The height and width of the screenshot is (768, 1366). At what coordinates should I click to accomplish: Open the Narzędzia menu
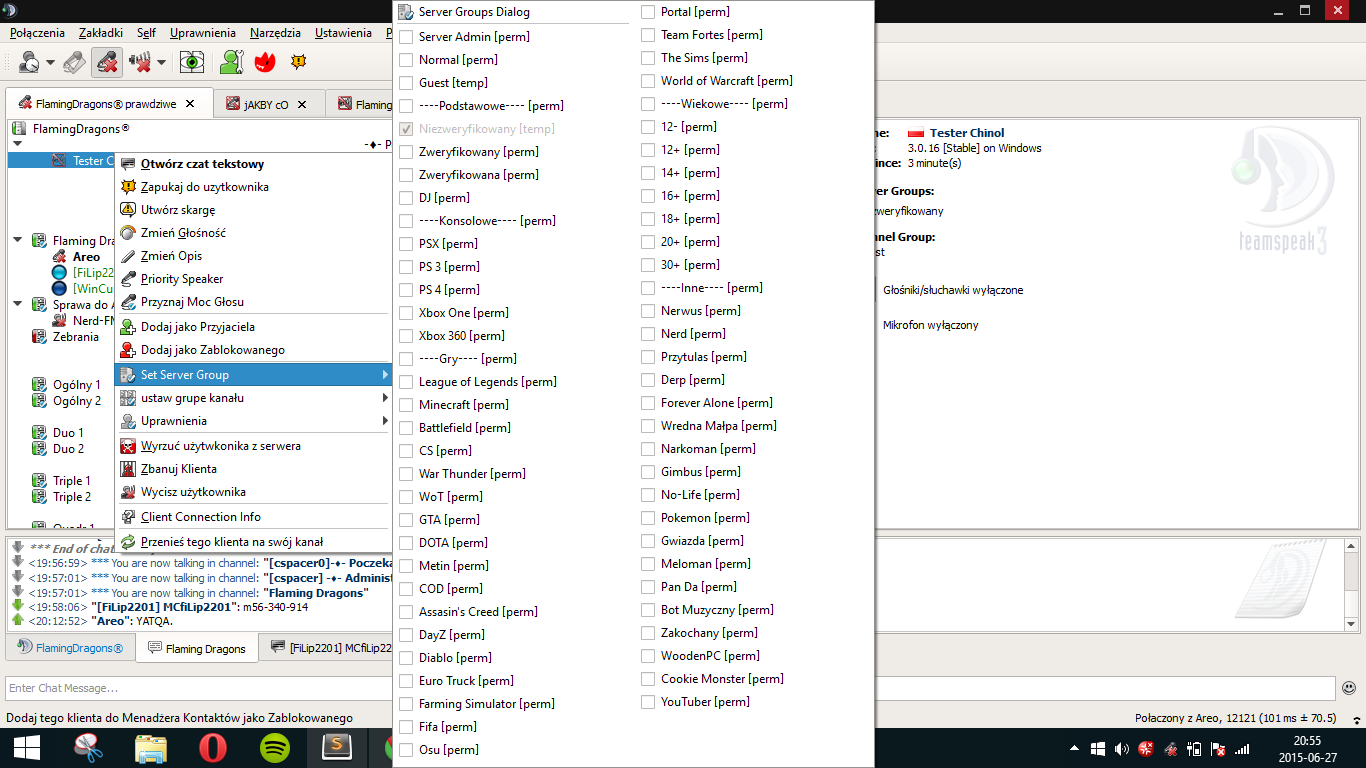point(275,33)
